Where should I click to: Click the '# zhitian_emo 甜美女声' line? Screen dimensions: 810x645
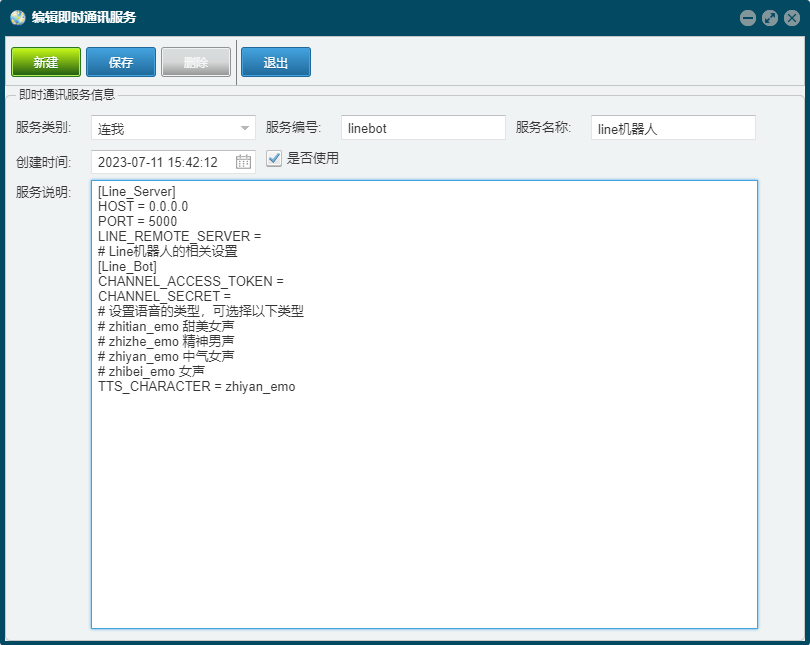[x=166, y=326]
